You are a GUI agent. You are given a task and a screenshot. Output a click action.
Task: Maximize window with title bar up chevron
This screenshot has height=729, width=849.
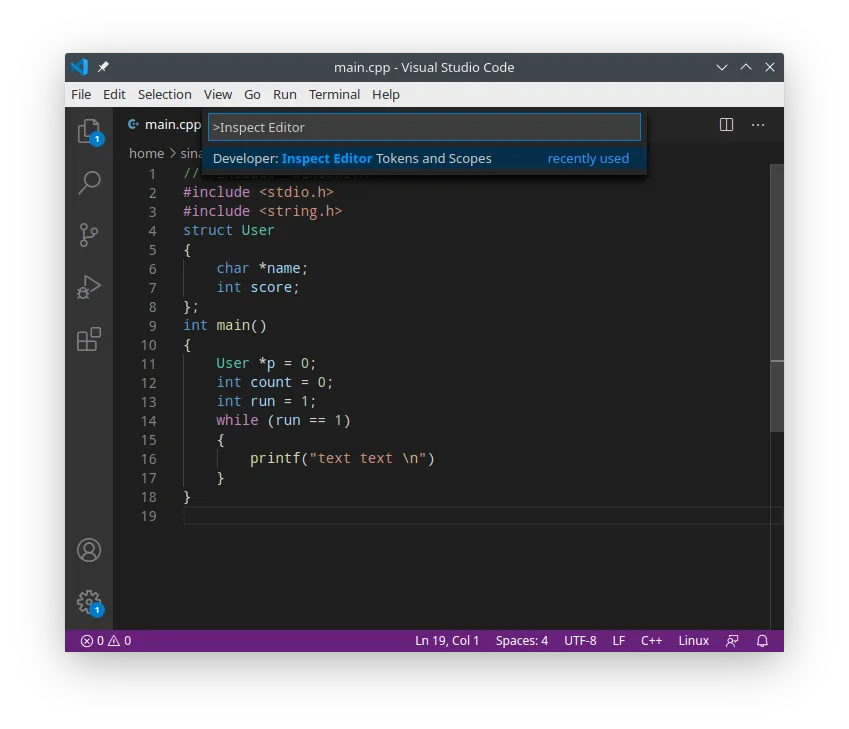tap(746, 67)
